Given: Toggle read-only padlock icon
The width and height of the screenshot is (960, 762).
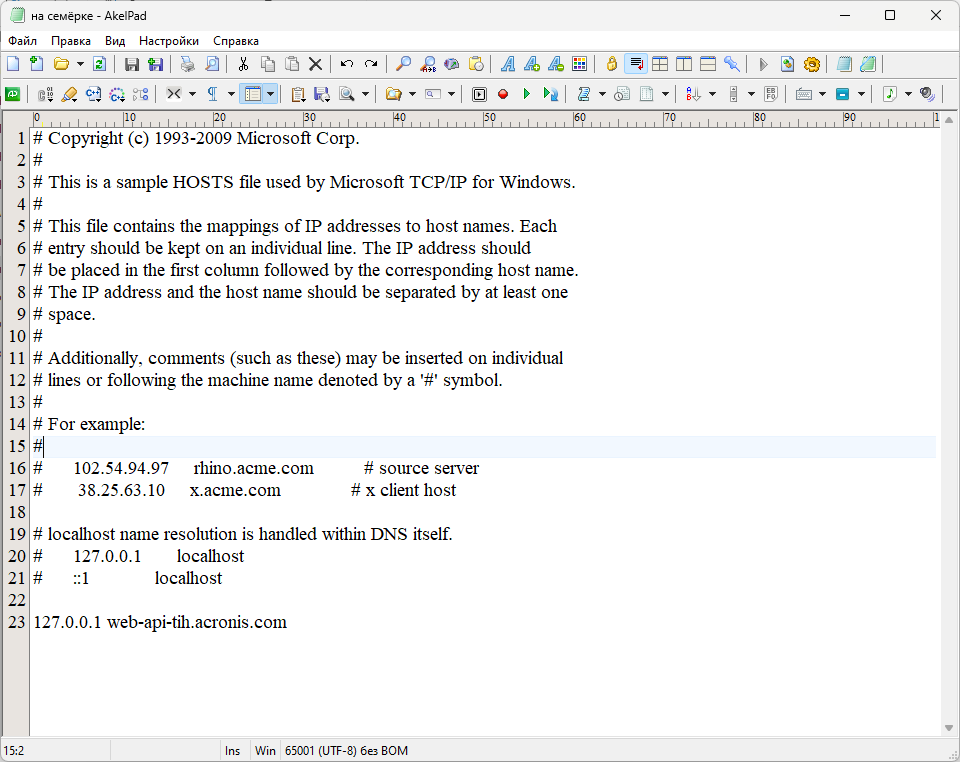Looking at the screenshot, I should (x=612, y=64).
